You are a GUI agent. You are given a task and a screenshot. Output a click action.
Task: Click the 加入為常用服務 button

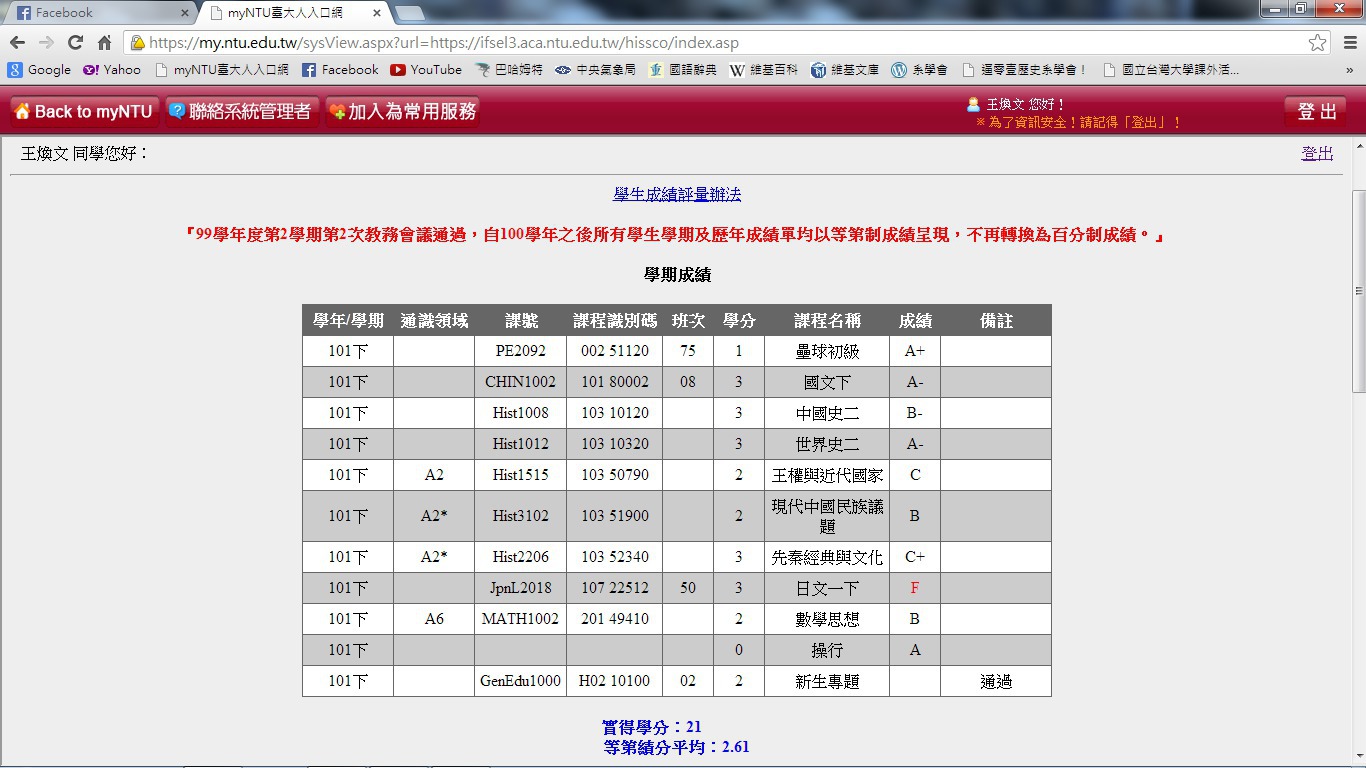coord(402,112)
